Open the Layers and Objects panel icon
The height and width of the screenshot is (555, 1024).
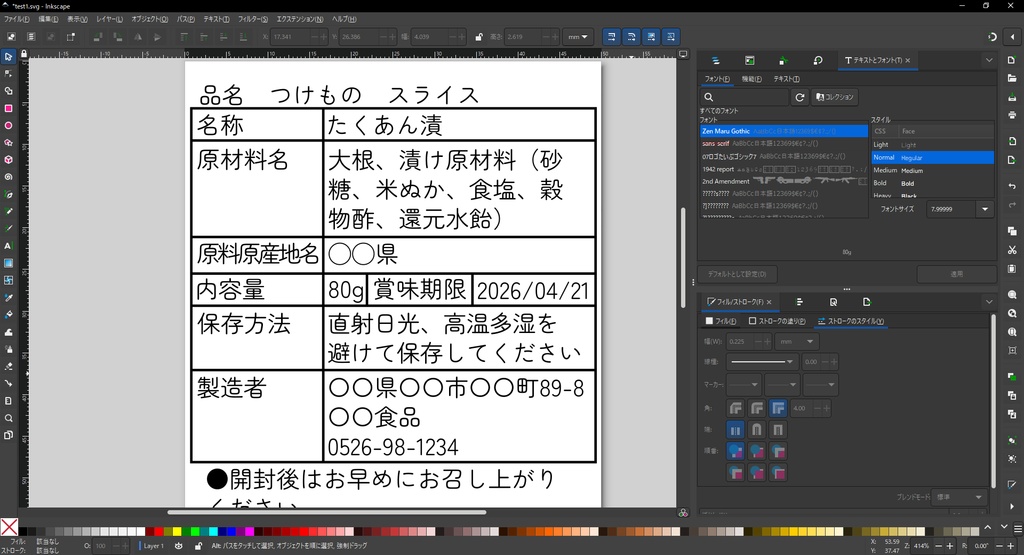716,60
